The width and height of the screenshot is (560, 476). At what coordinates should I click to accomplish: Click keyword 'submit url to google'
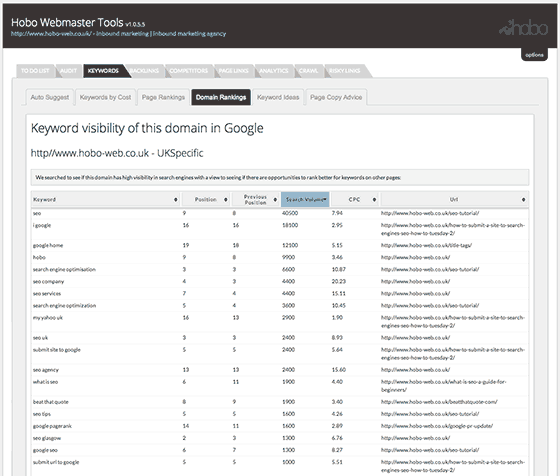(56, 462)
